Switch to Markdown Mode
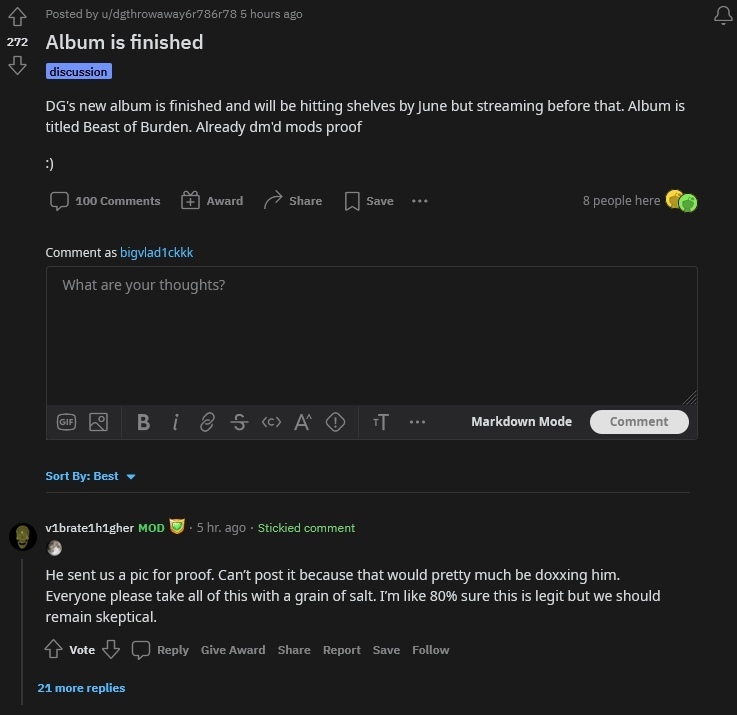Screen dimensions: 737x715 (521, 422)
